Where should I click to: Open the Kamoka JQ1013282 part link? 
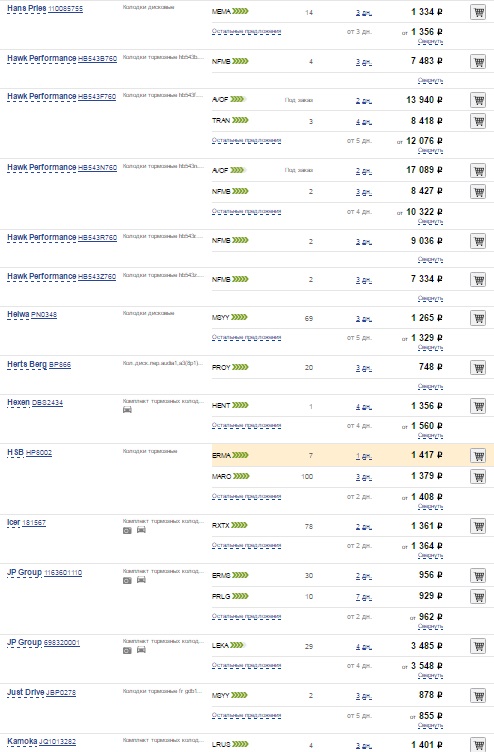point(57,741)
